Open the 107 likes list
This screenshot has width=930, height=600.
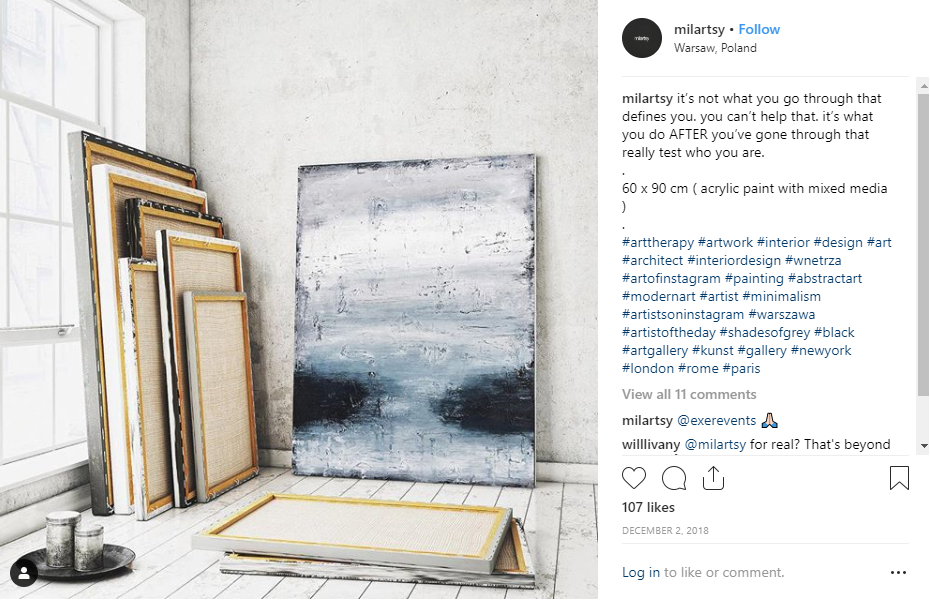[648, 508]
